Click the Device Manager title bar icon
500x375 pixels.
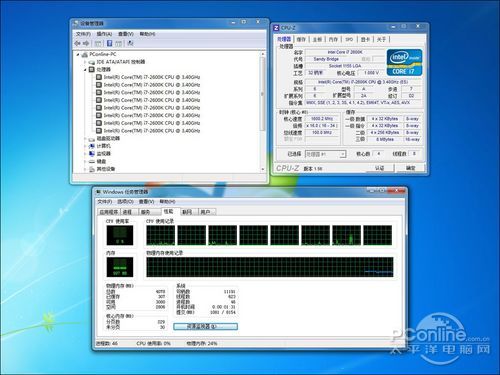[76, 24]
